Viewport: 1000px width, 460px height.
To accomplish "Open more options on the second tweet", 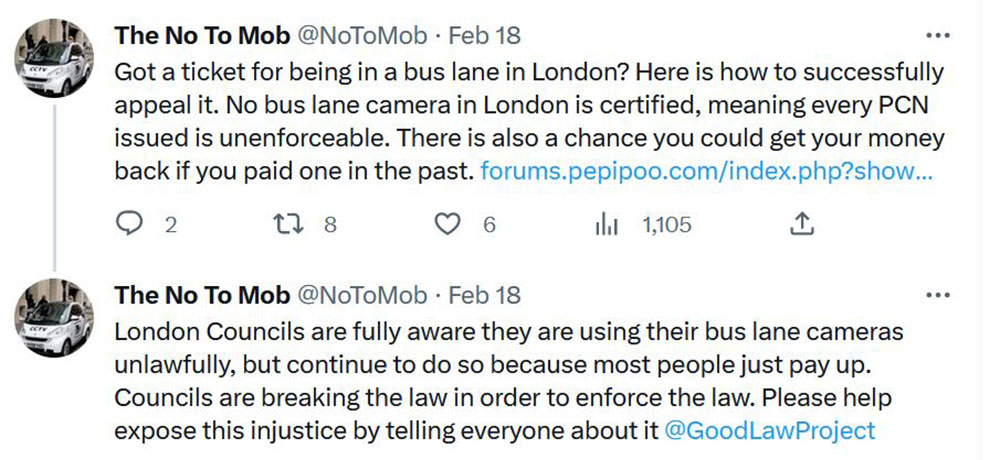I will tap(937, 295).
